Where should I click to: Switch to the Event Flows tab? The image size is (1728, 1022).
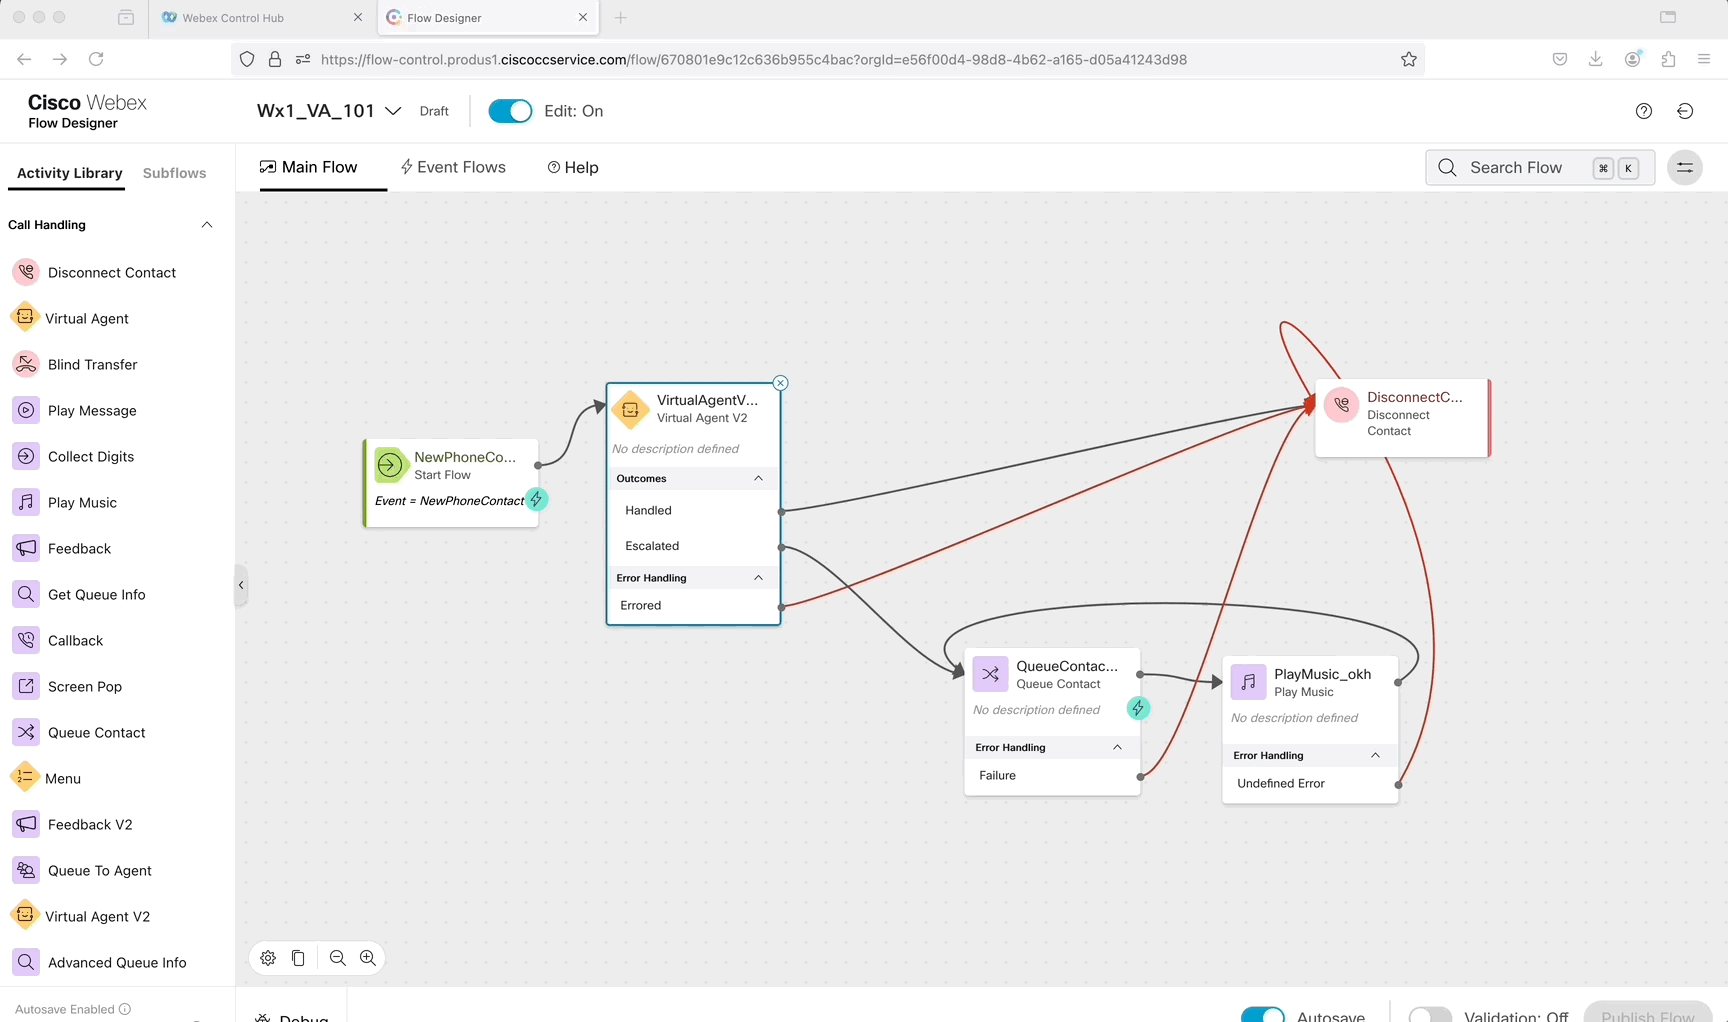[453, 167]
